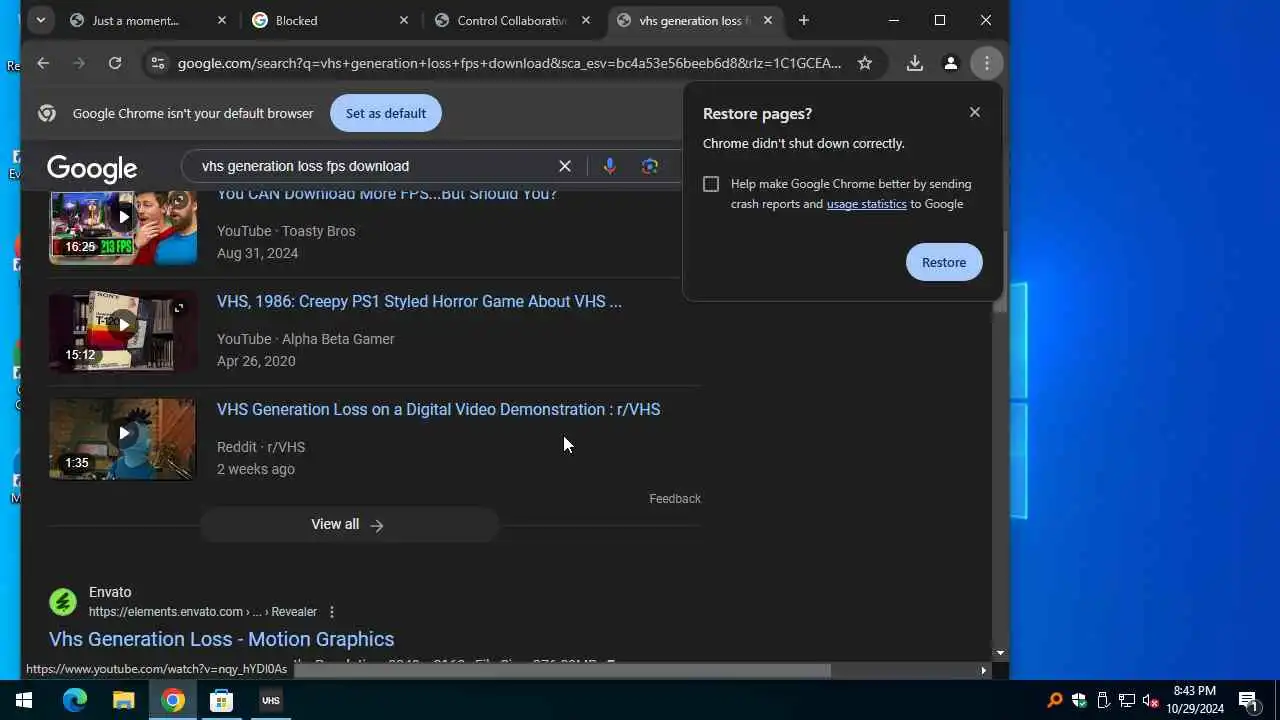This screenshot has width=1280, height=720.
Task: Click the Envato URL breadcrumb text
Action: [203, 612]
